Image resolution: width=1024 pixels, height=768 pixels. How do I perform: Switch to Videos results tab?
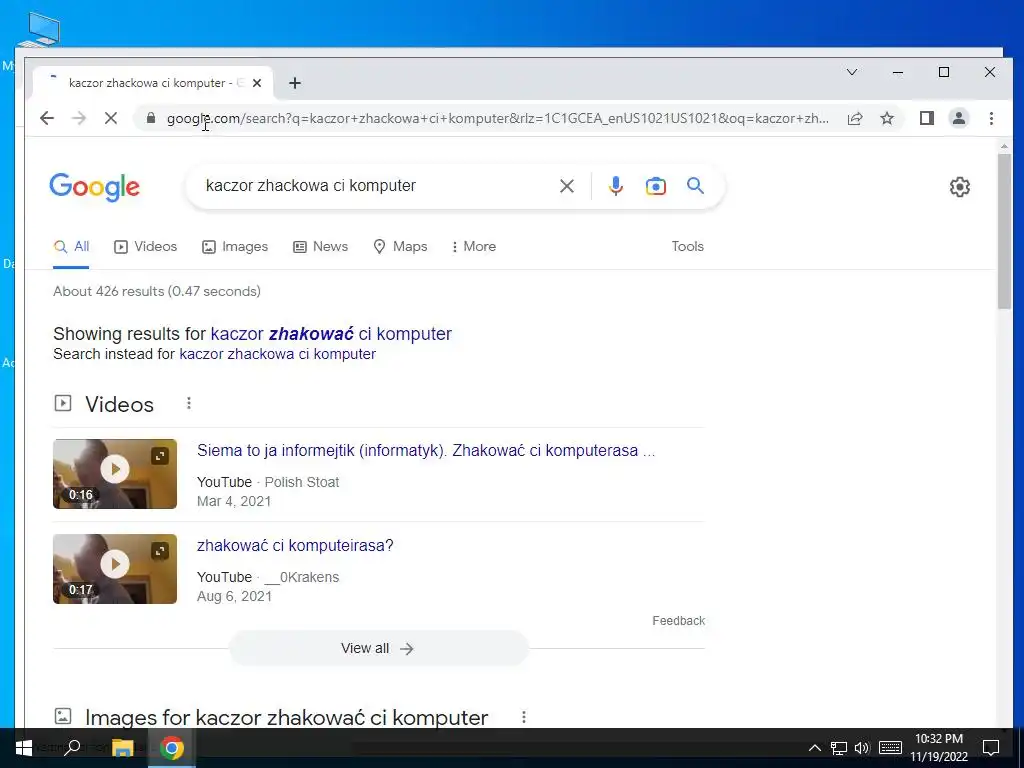click(x=146, y=247)
